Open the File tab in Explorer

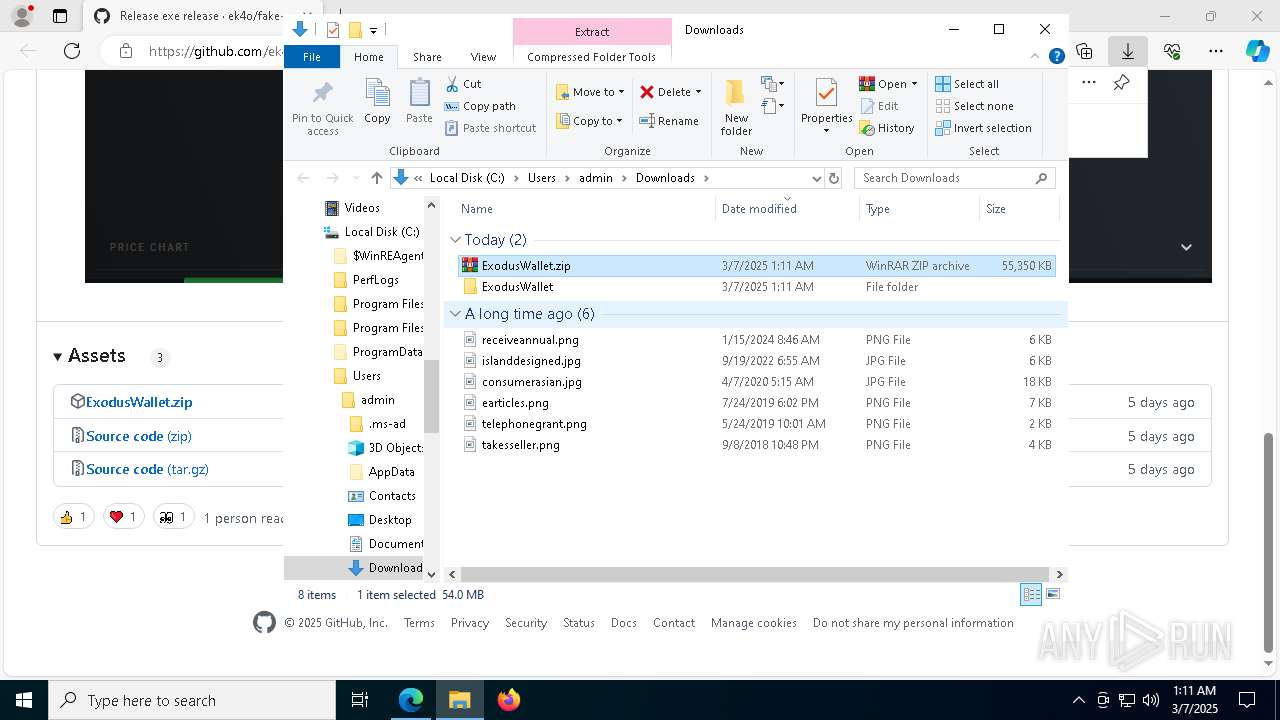coord(312,57)
